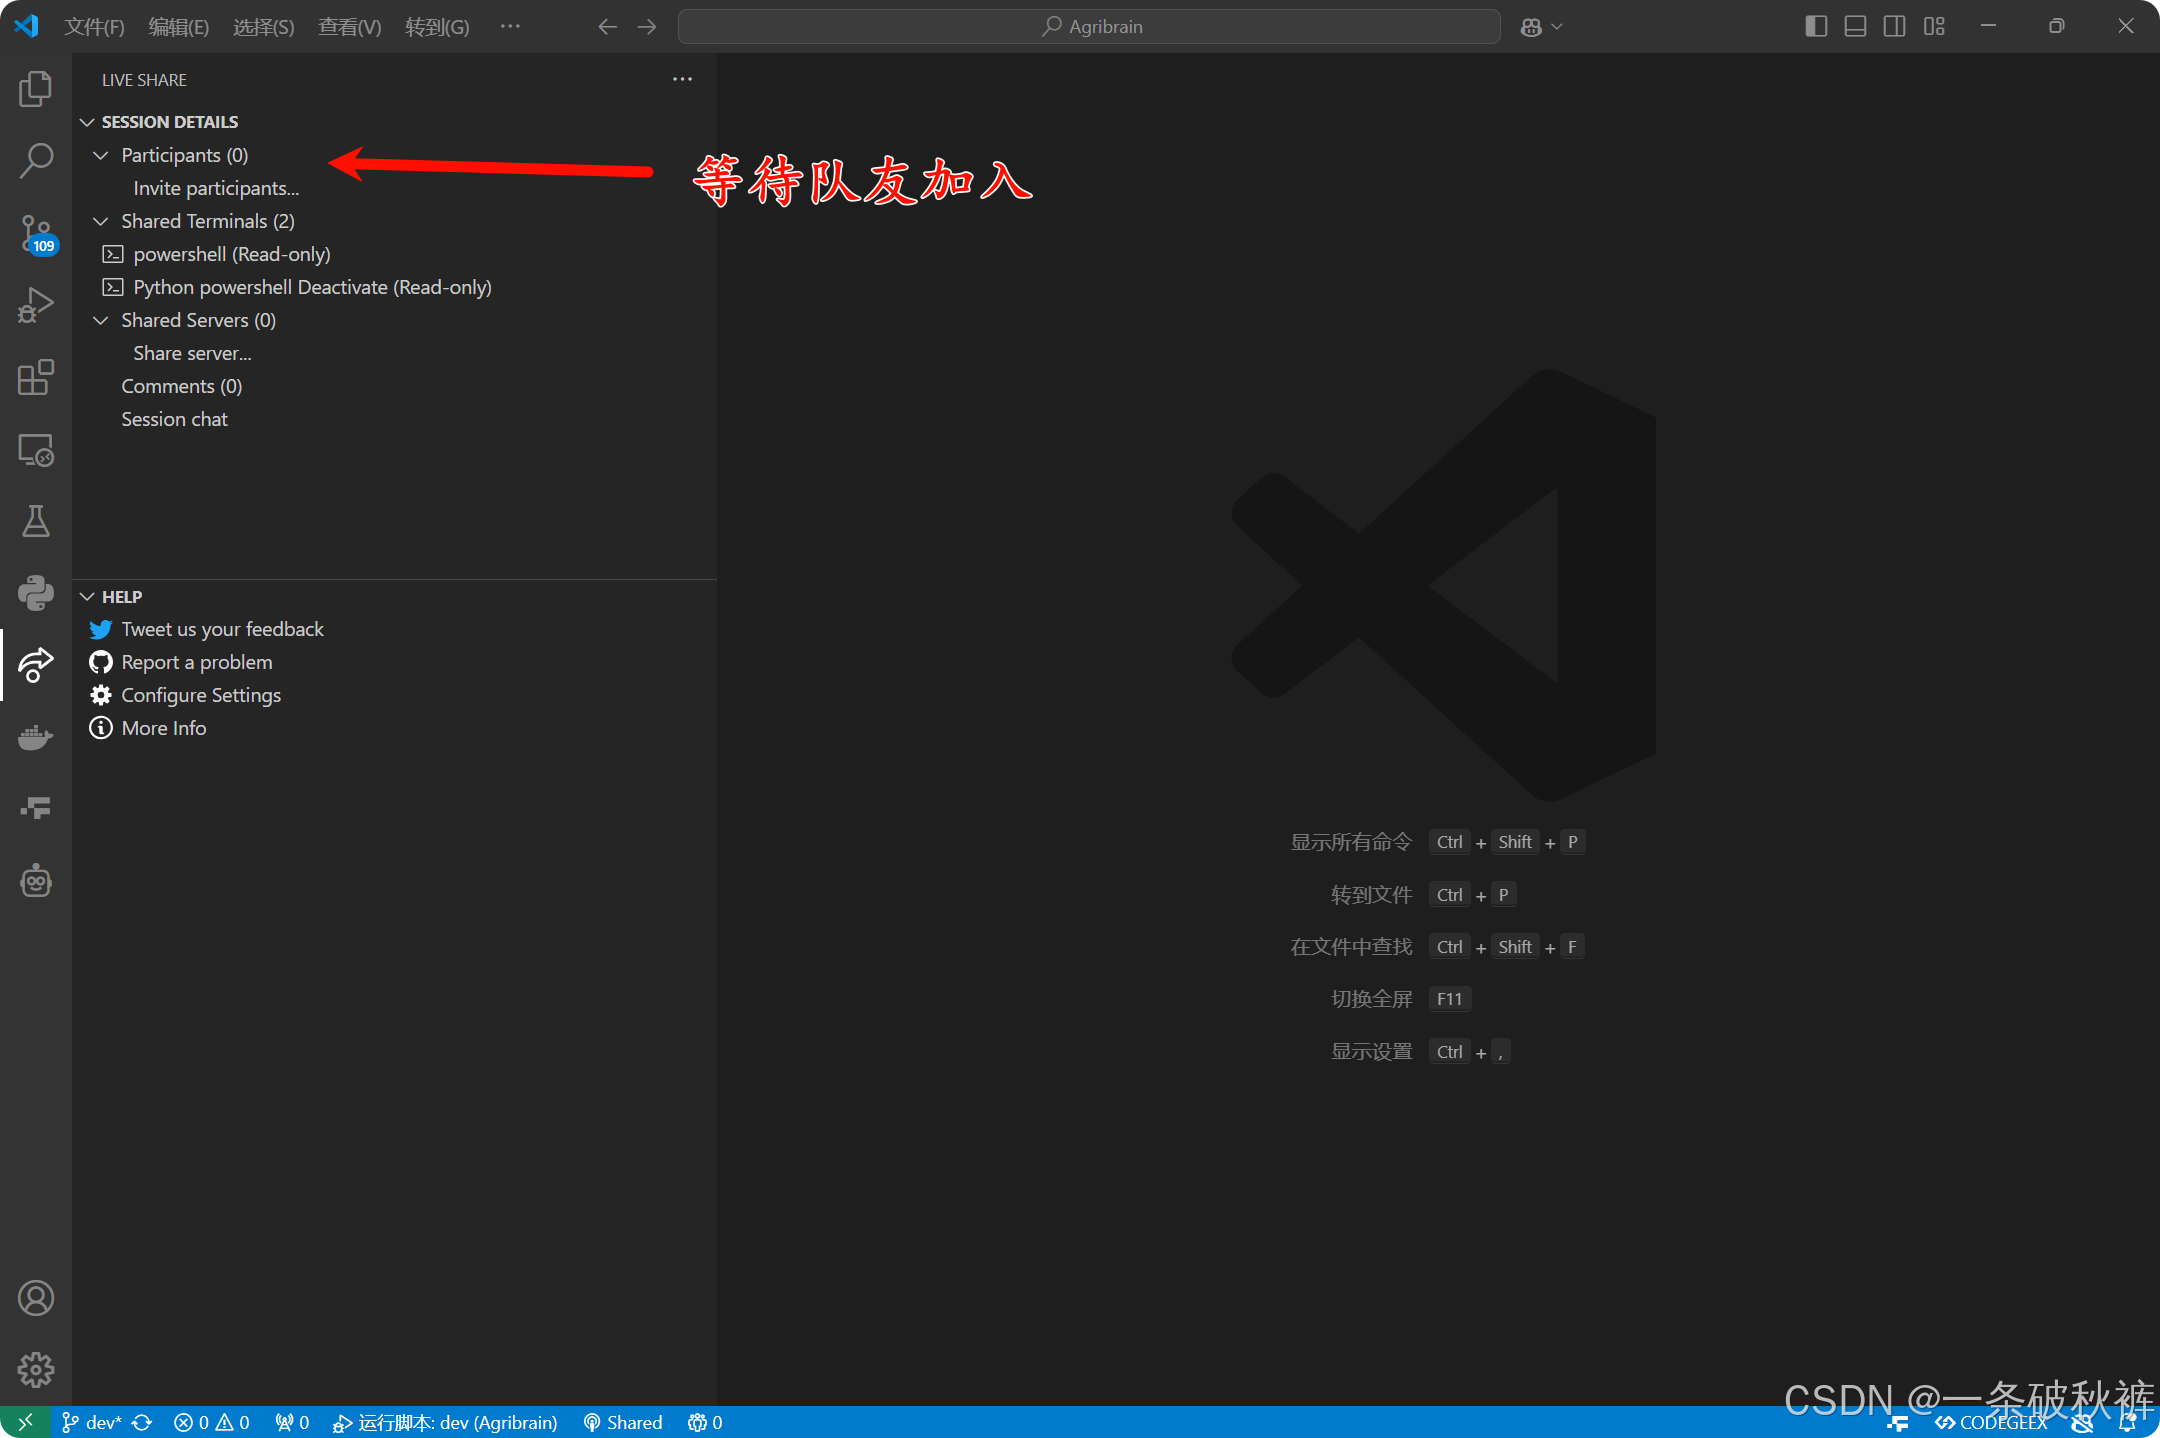The width and height of the screenshot is (2160, 1438).
Task: Open the pixelated F icon in activity bar
Action: pyautogui.click(x=35, y=808)
